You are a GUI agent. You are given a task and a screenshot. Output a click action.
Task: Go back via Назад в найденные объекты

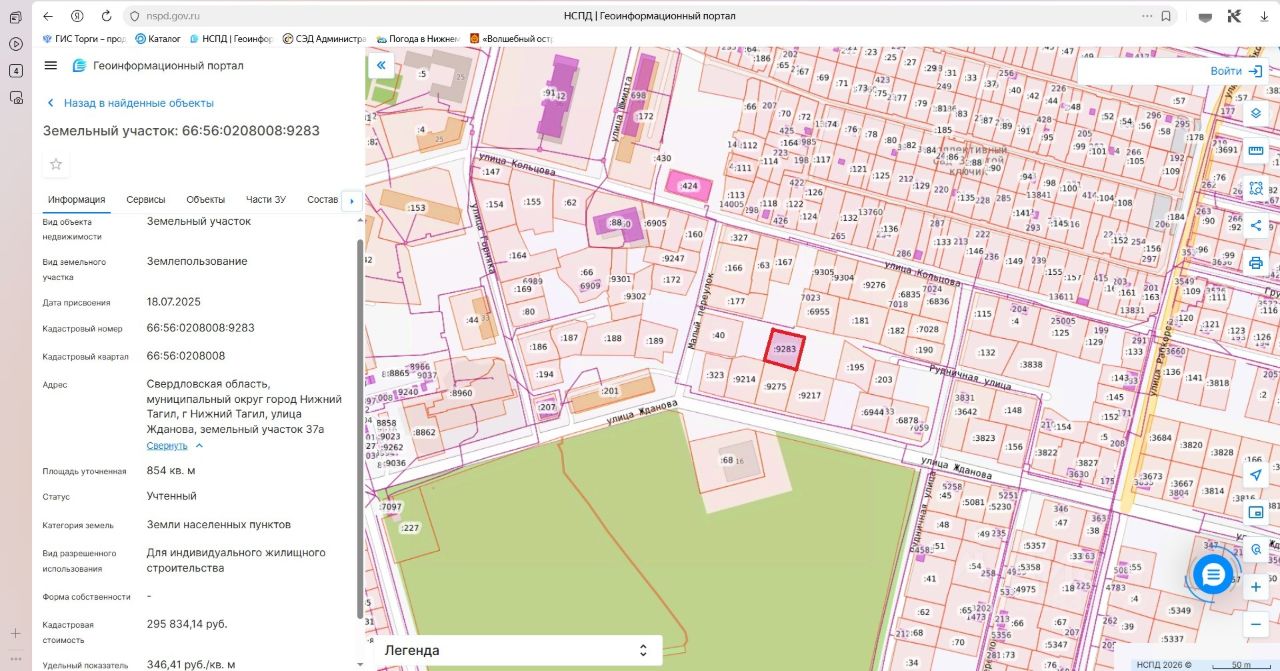point(130,103)
